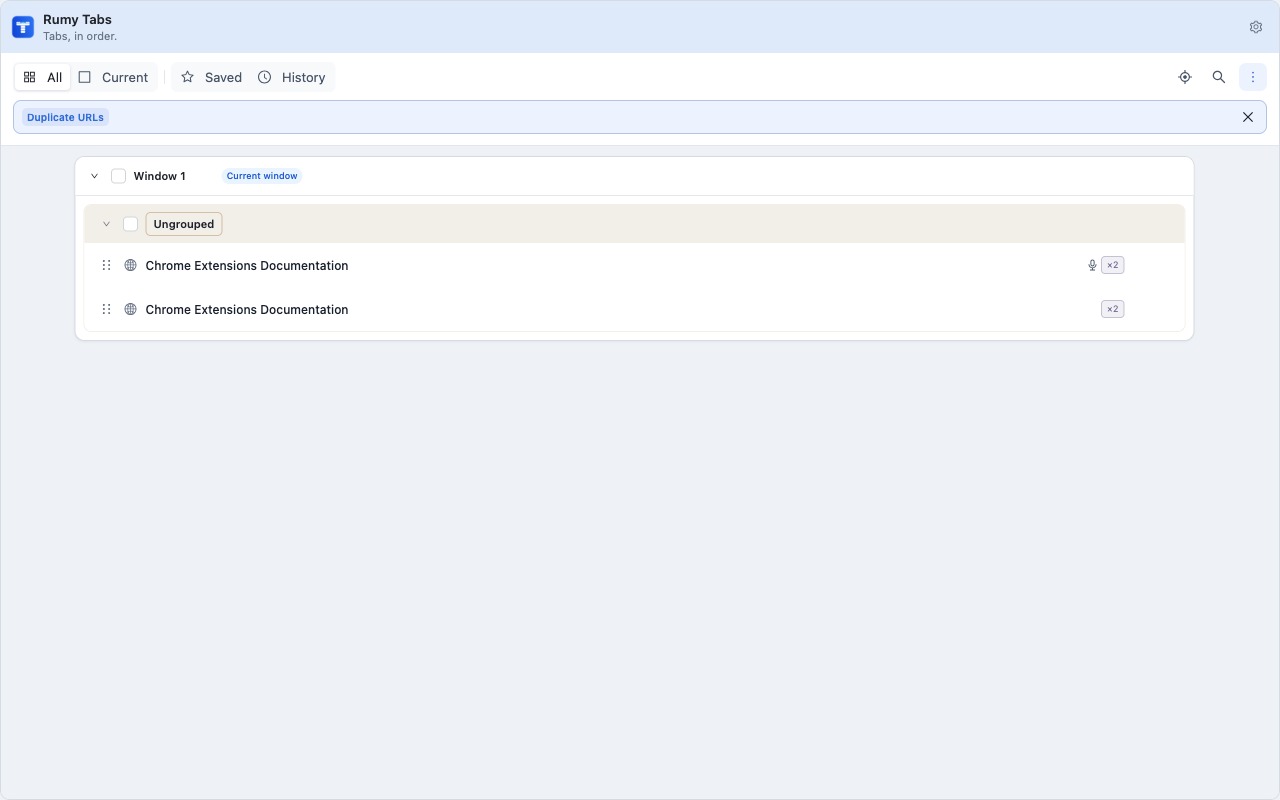
Task: Open the History tab
Action: click(292, 77)
